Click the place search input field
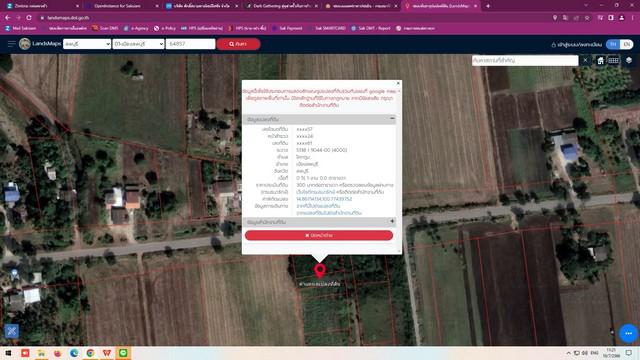The height and width of the screenshot is (360, 640). coord(525,60)
